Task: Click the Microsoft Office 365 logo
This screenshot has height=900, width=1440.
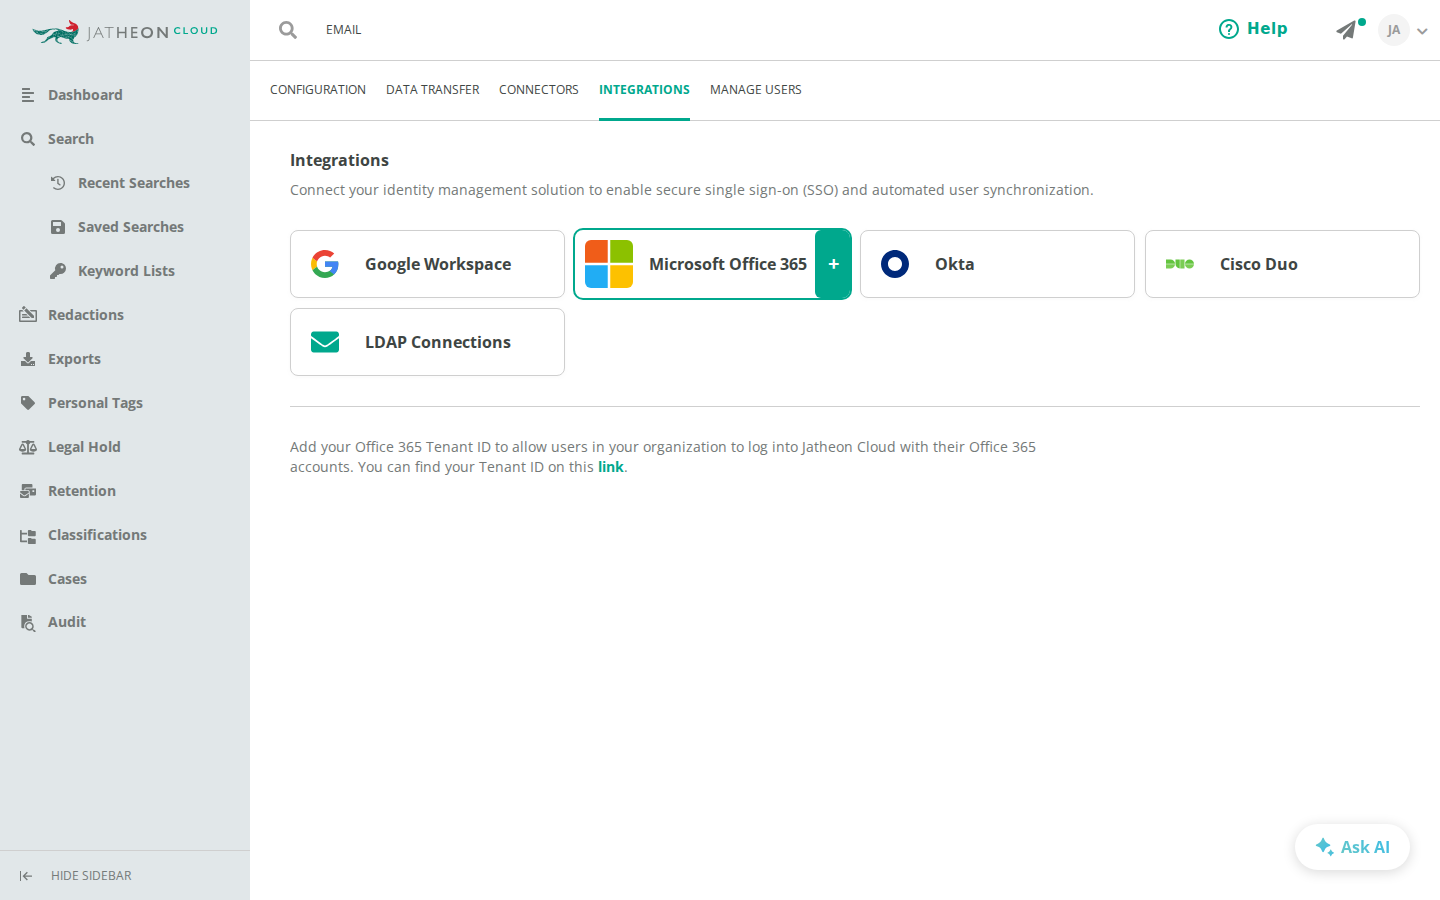Action: pyautogui.click(x=609, y=264)
